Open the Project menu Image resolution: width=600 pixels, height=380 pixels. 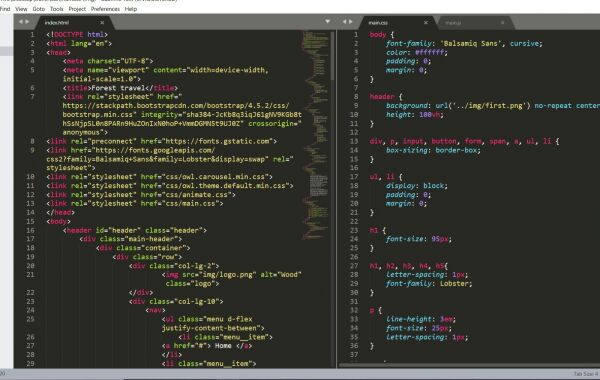point(77,9)
